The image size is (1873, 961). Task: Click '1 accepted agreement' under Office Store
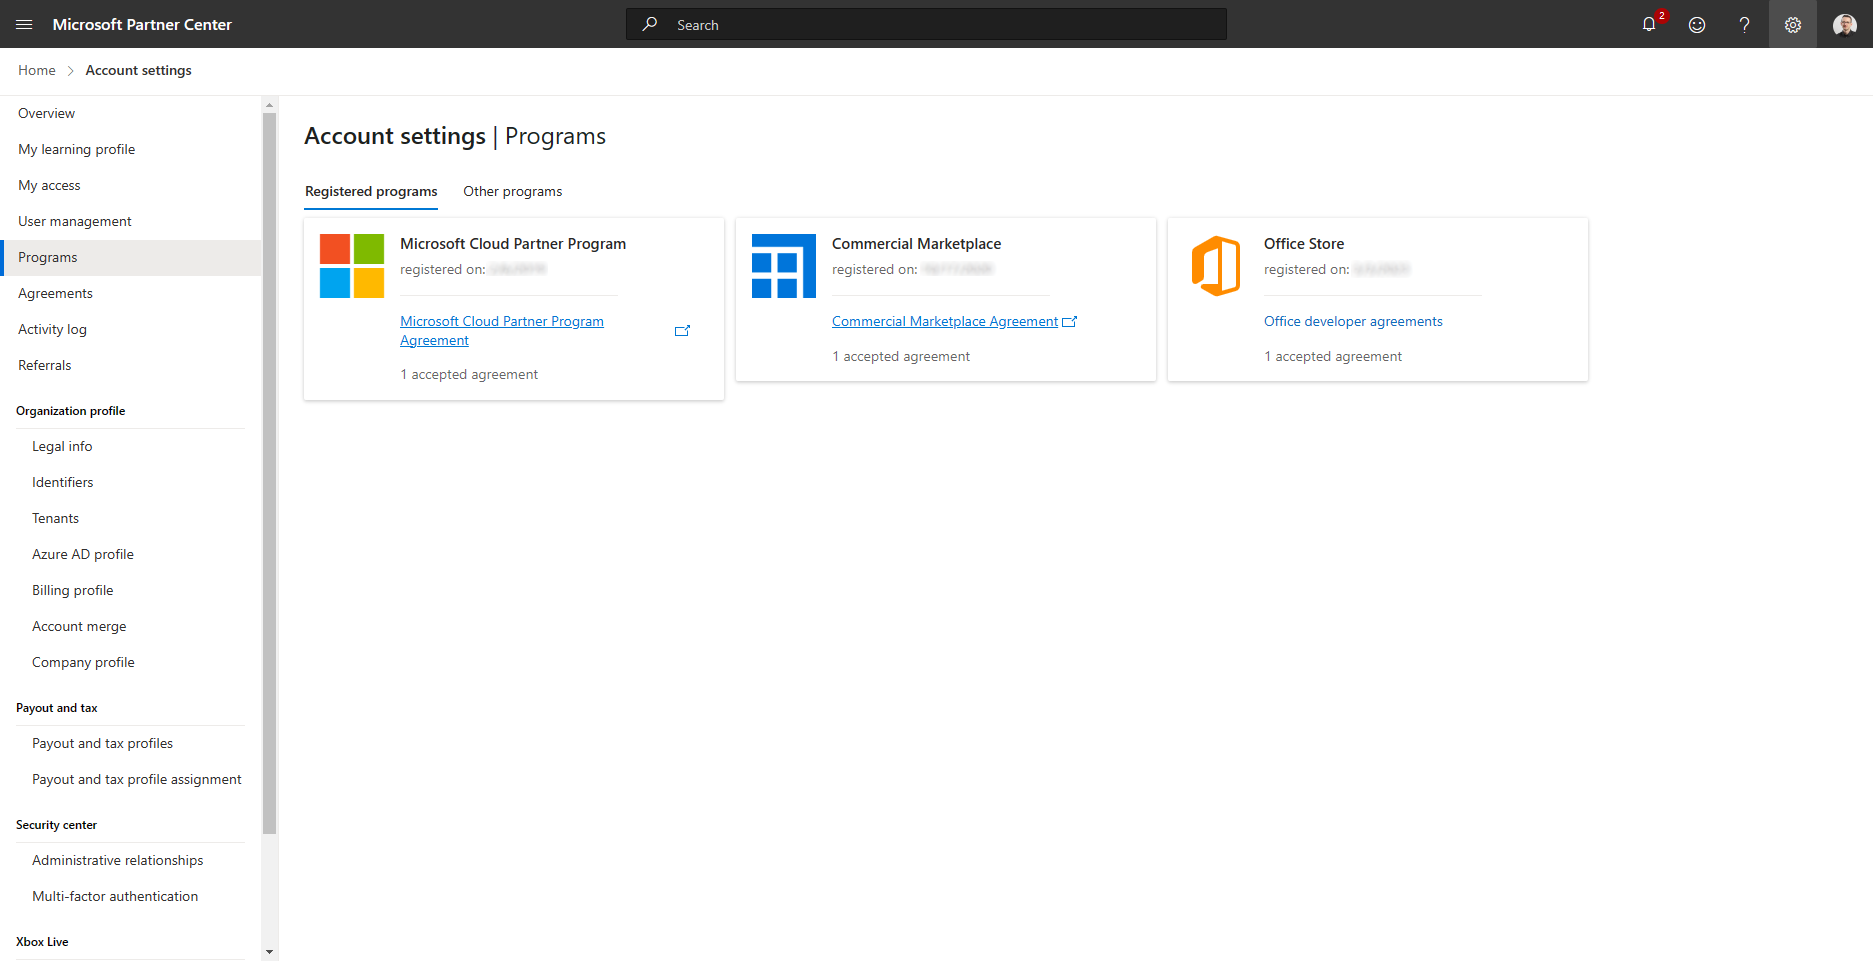(x=1333, y=356)
